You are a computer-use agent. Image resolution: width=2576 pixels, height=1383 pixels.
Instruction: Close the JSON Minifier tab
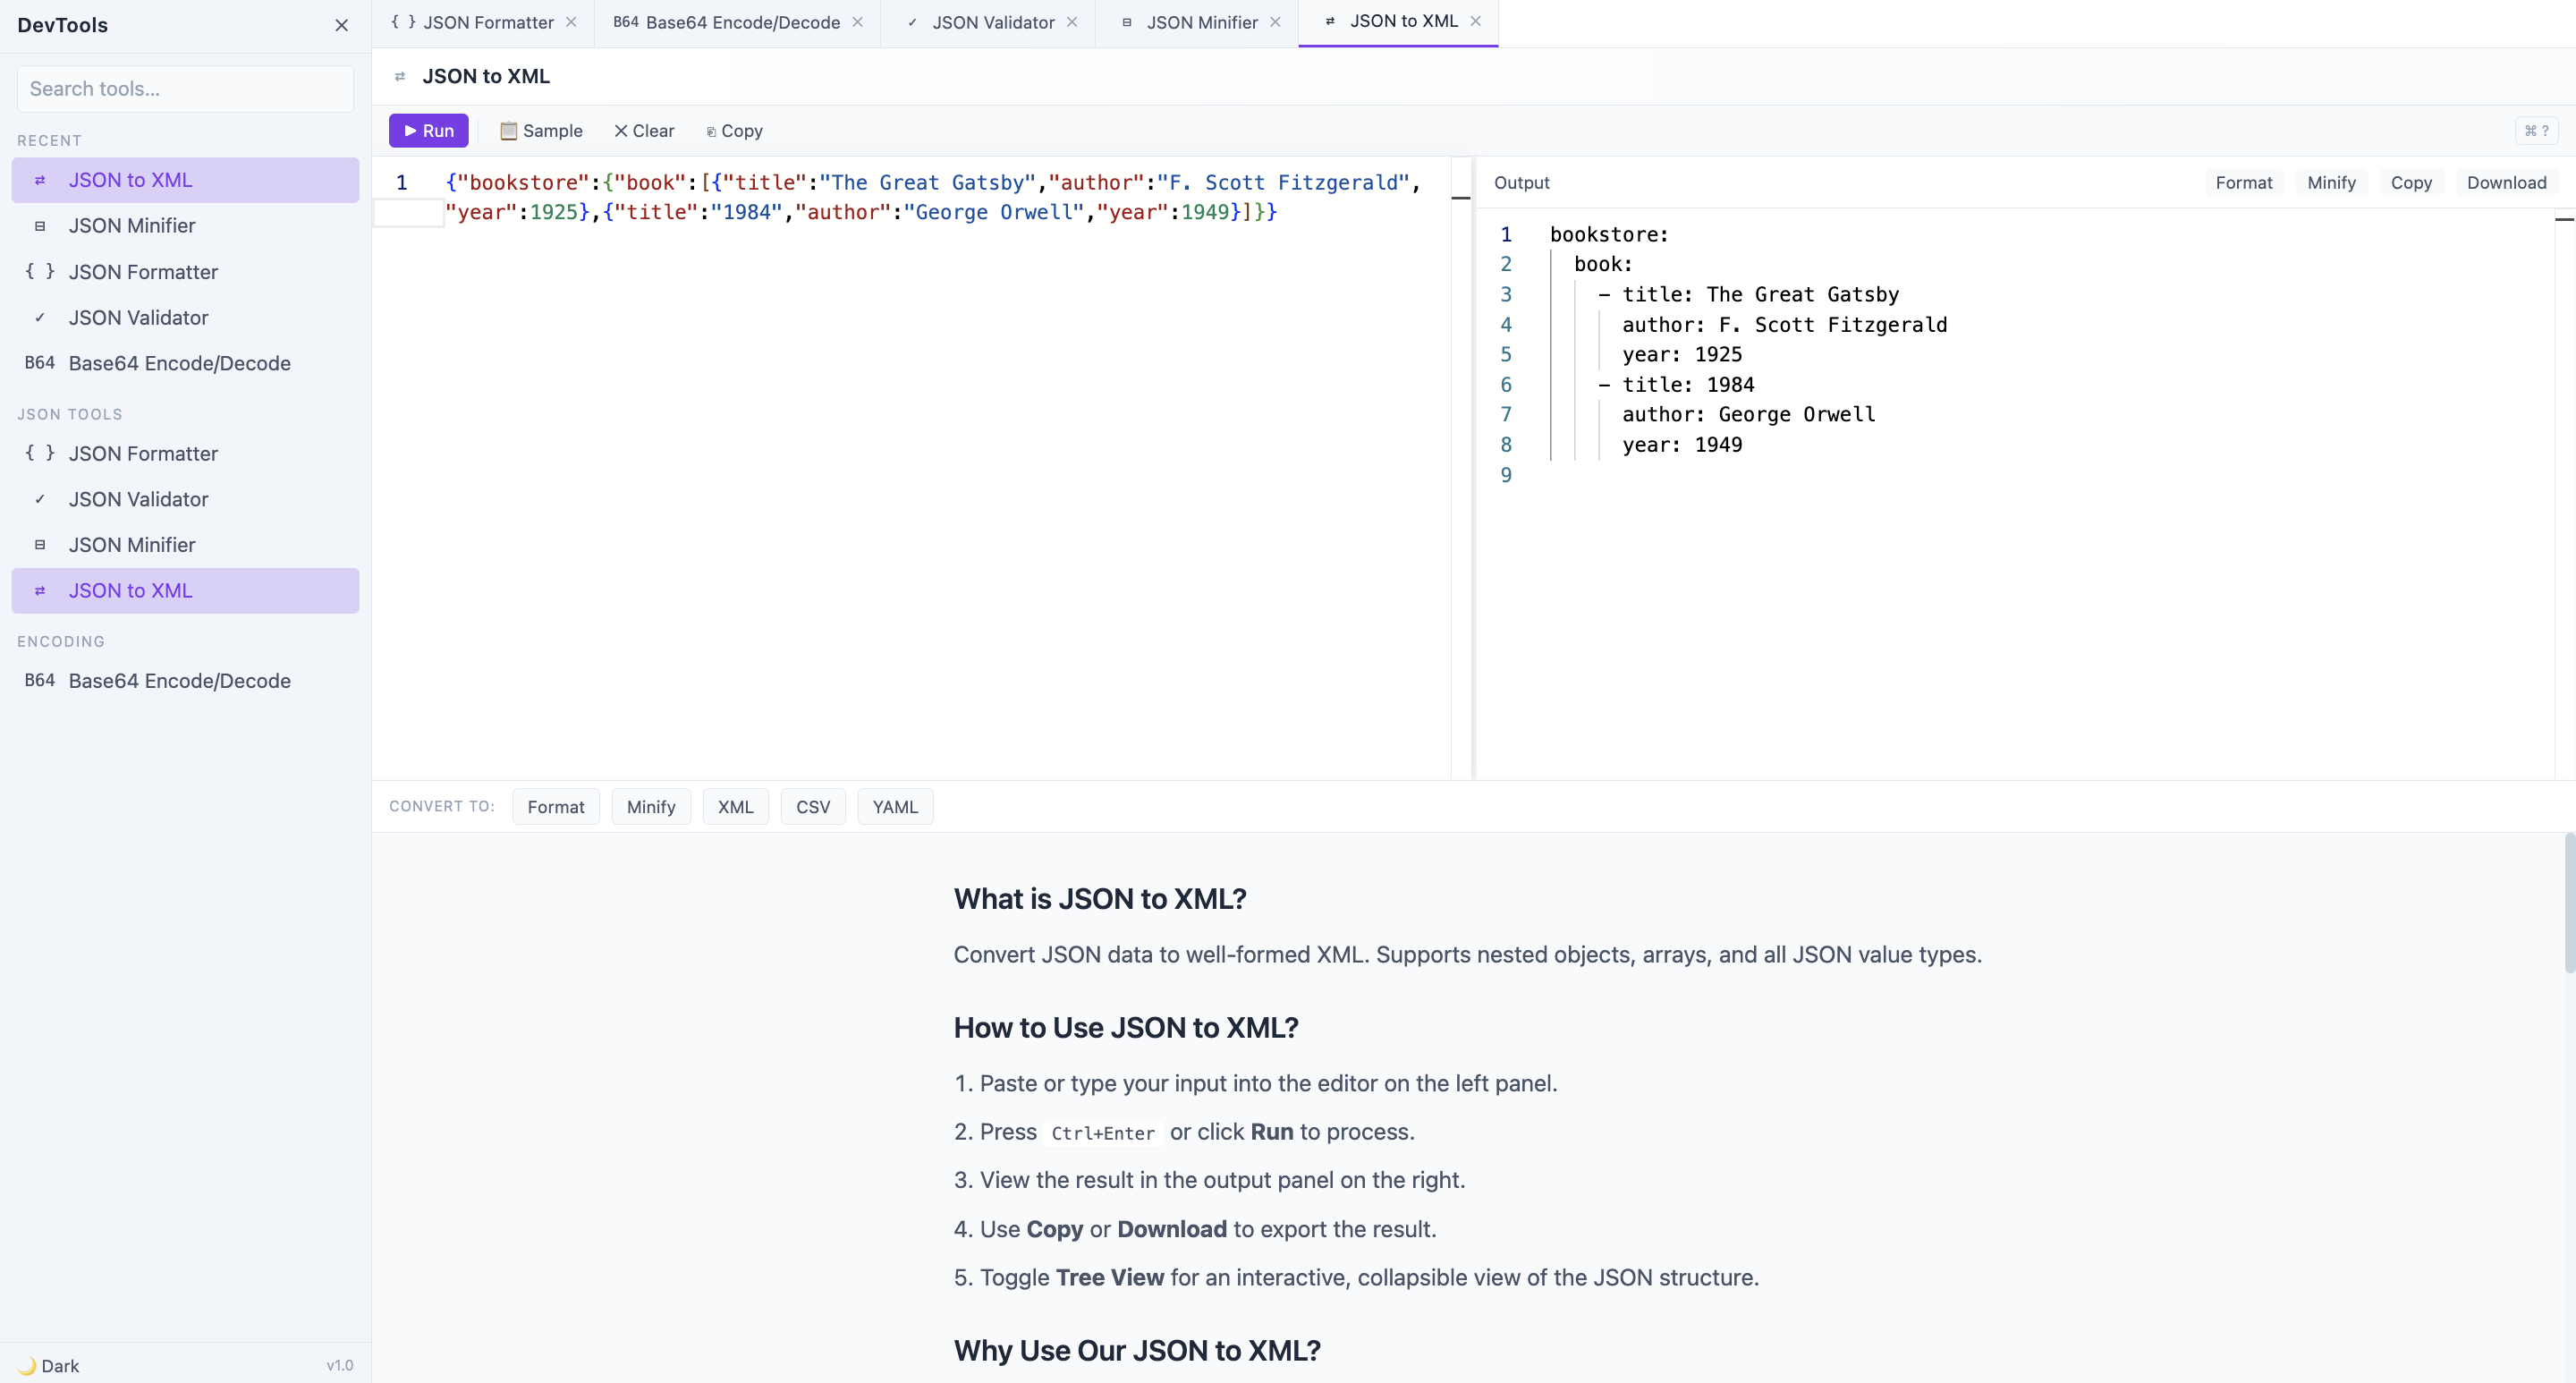click(x=1276, y=22)
